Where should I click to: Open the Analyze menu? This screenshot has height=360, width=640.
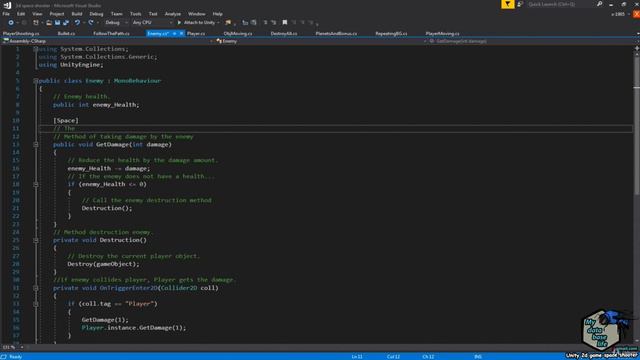pyautogui.click(x=173, y=14)
